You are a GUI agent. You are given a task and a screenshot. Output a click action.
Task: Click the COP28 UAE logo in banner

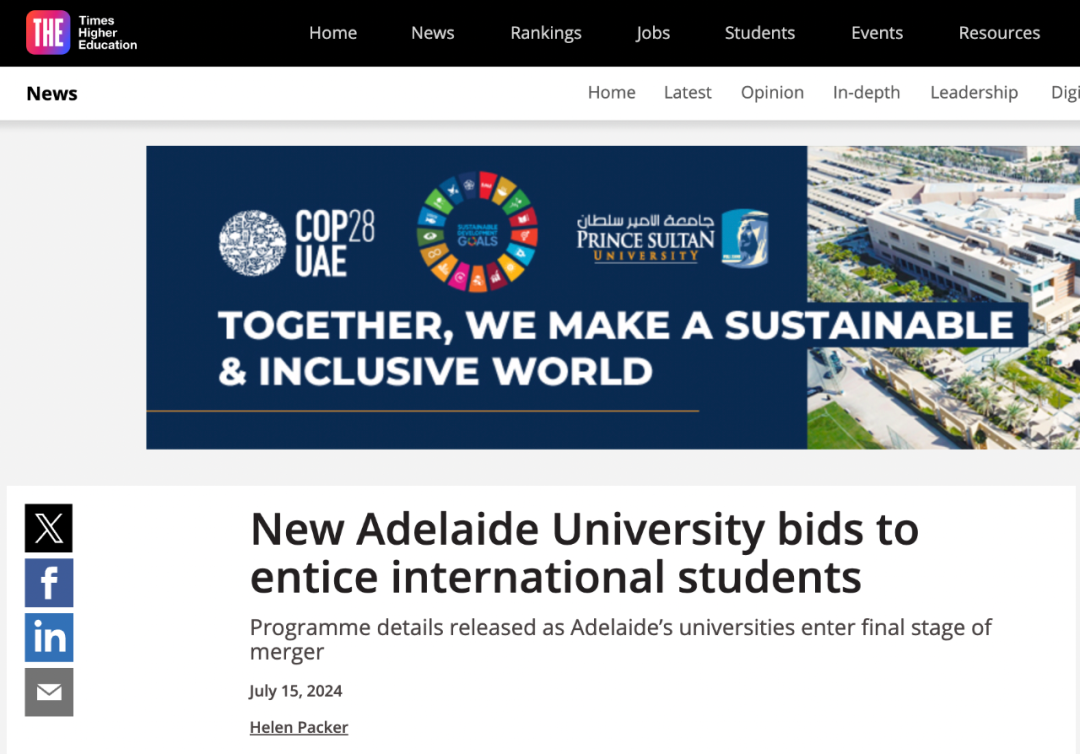(297, 243)
